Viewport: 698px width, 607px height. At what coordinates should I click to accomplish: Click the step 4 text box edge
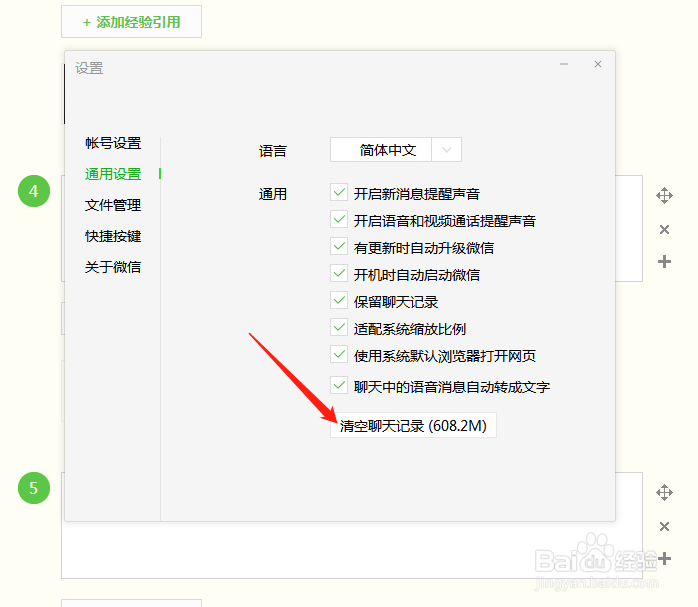click(x=629, y=228)
